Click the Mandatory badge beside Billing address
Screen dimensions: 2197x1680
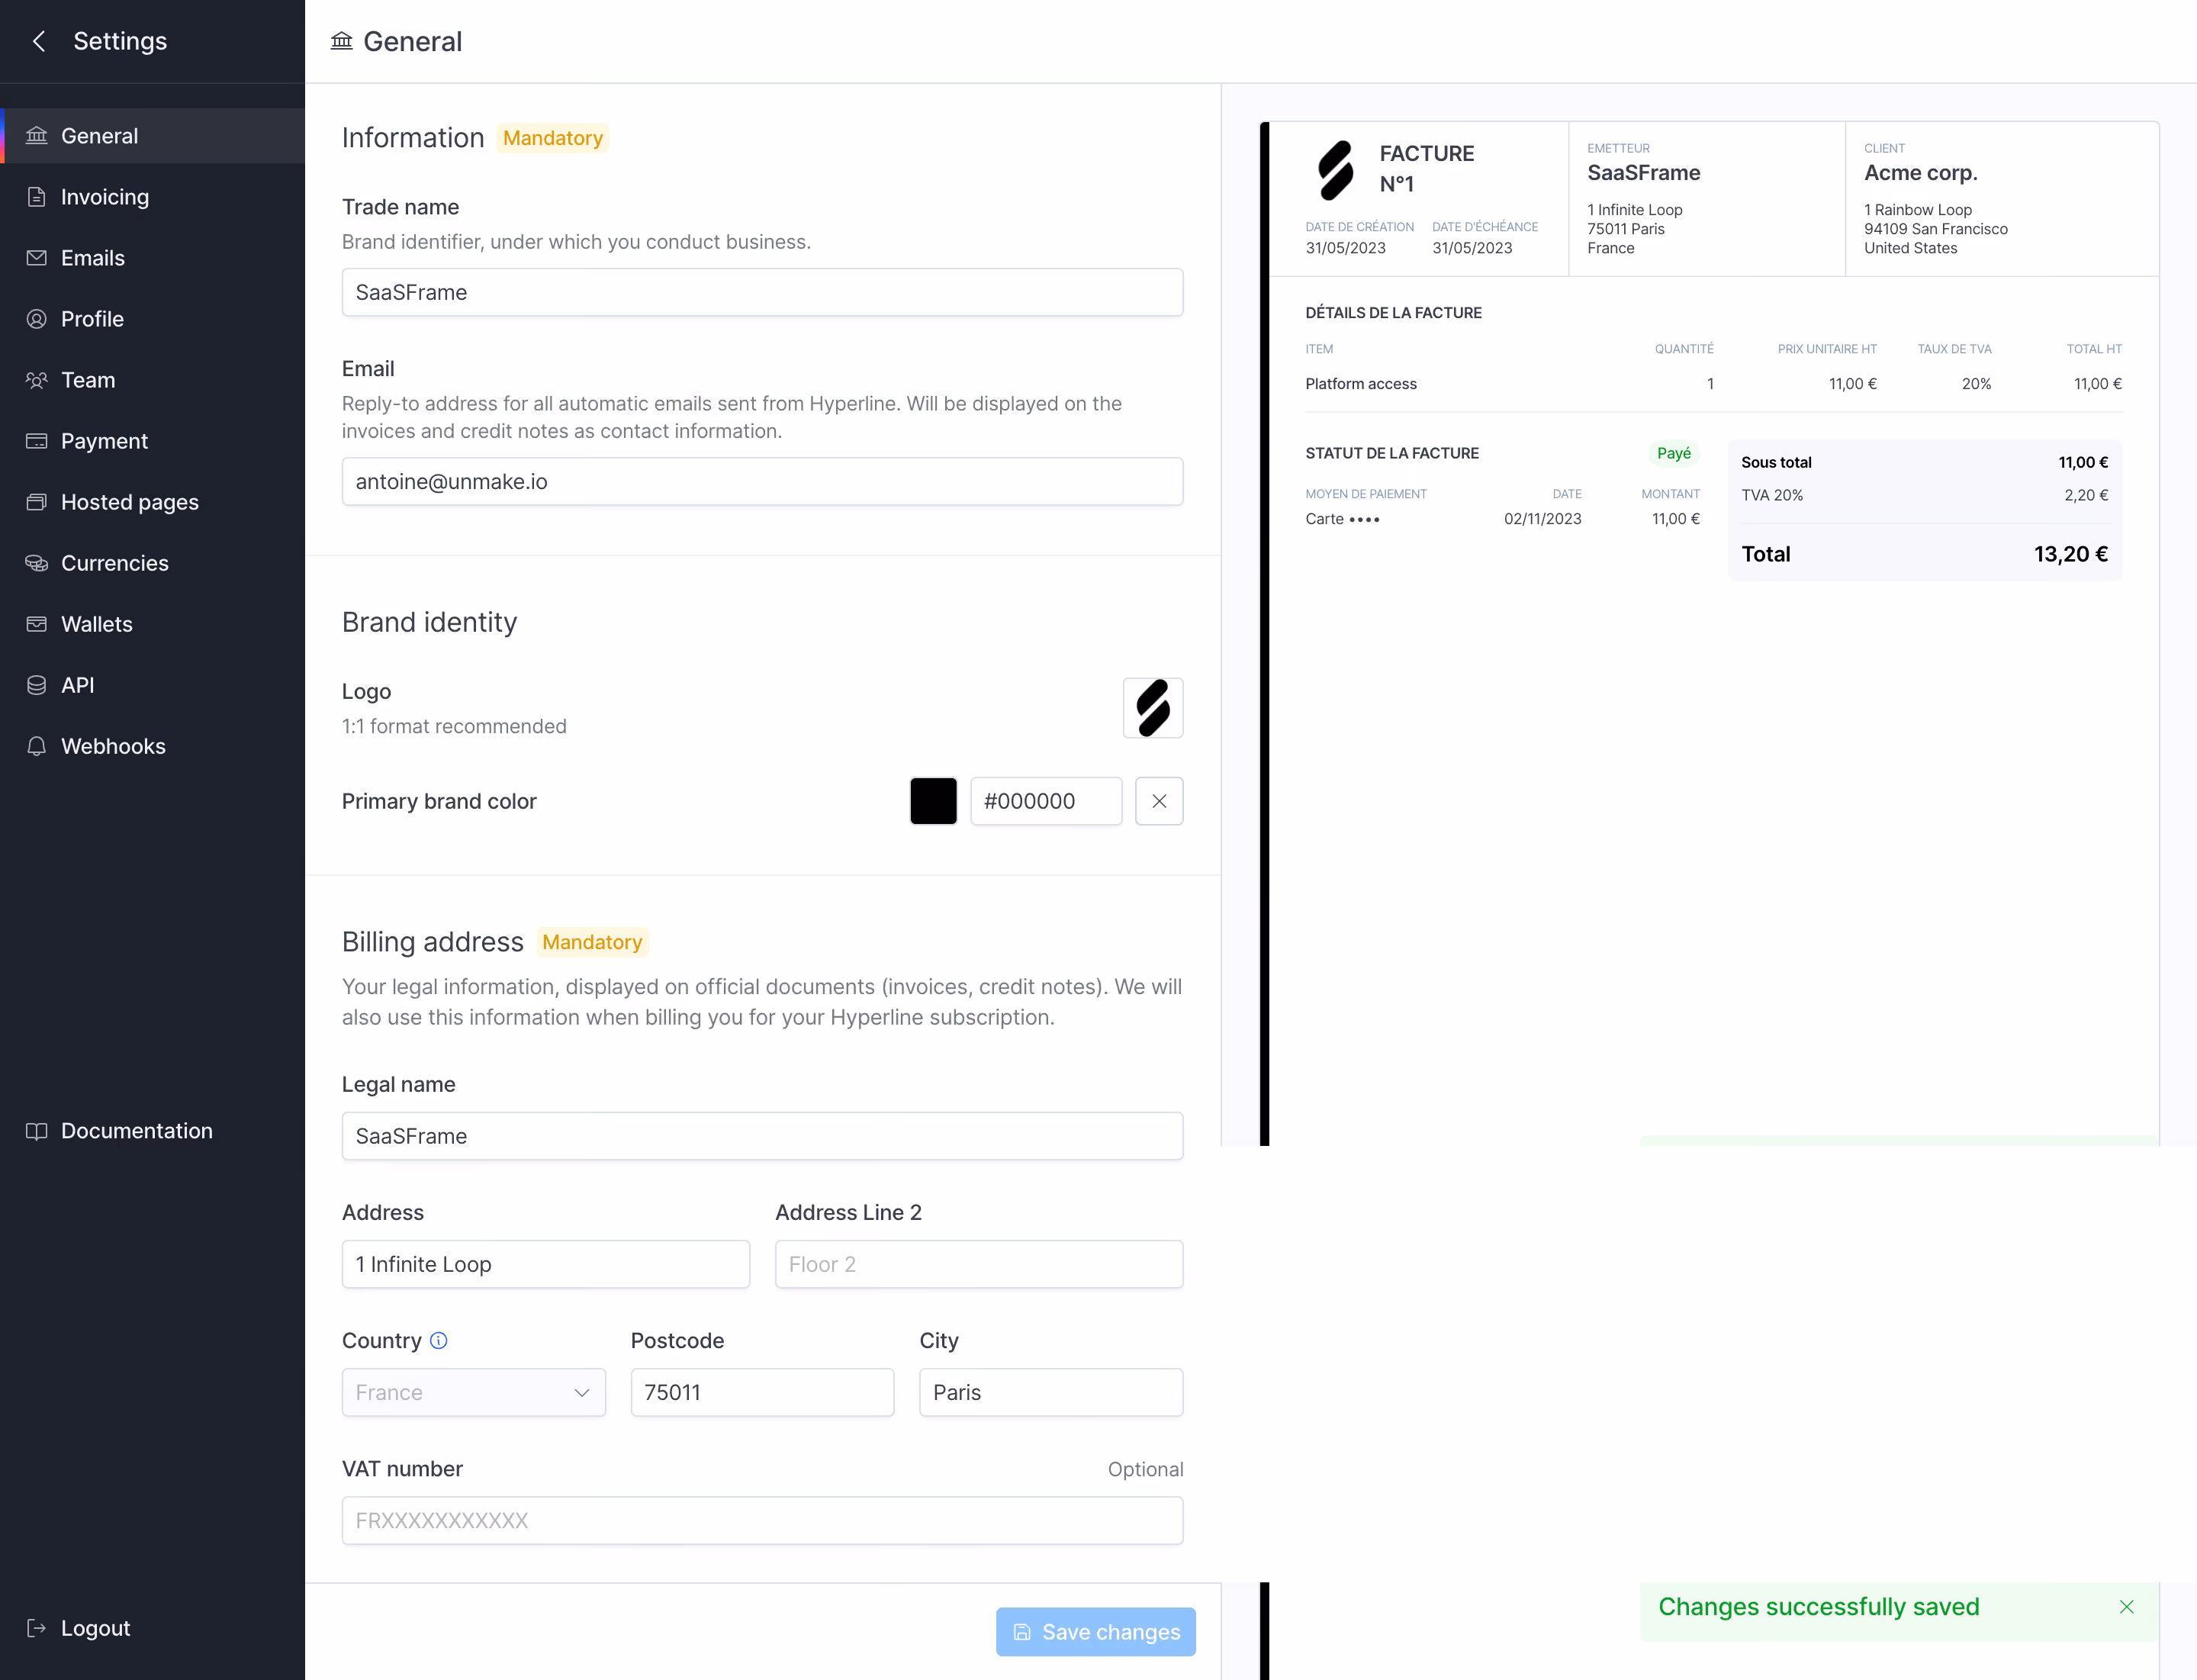tap(592, 942)
